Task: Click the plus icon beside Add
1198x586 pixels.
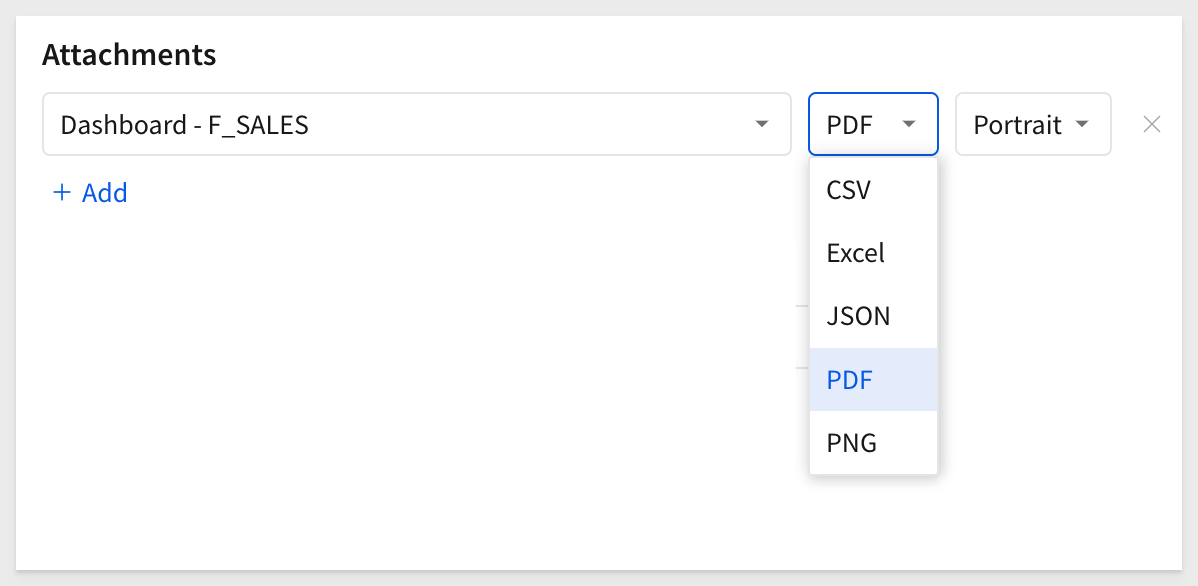Action: click(61, 193)
